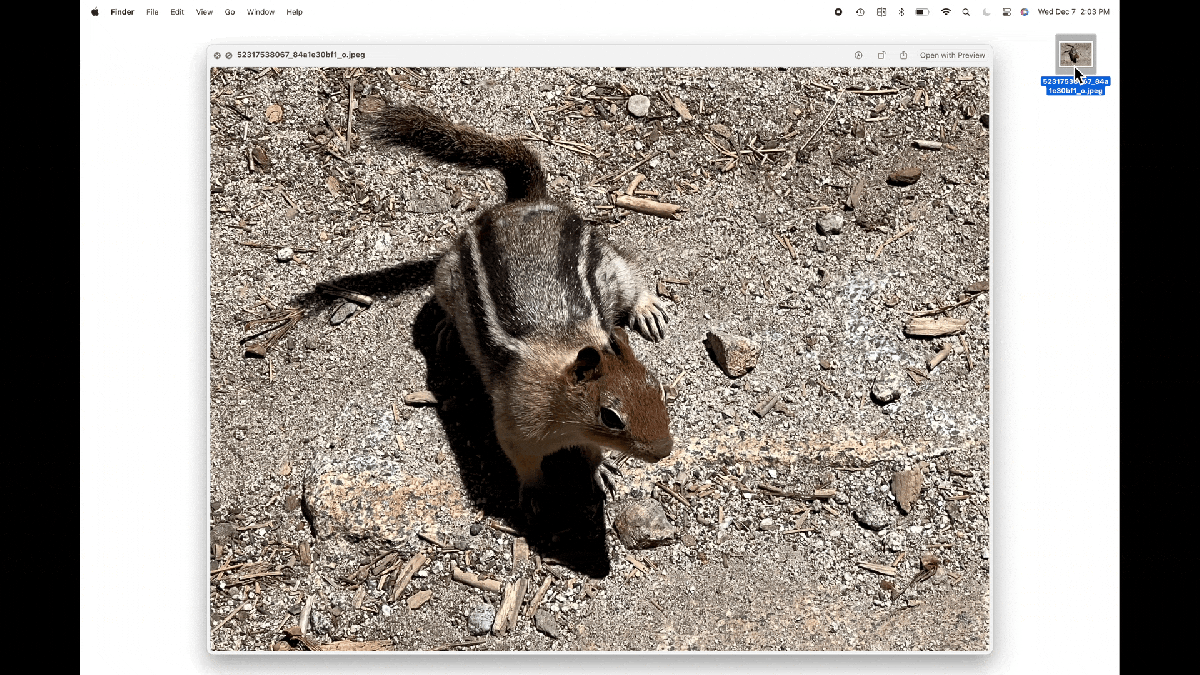Open the Wi-Fi status menu
Viewport: 1200px width, 675px height.
tap(946, 12)
